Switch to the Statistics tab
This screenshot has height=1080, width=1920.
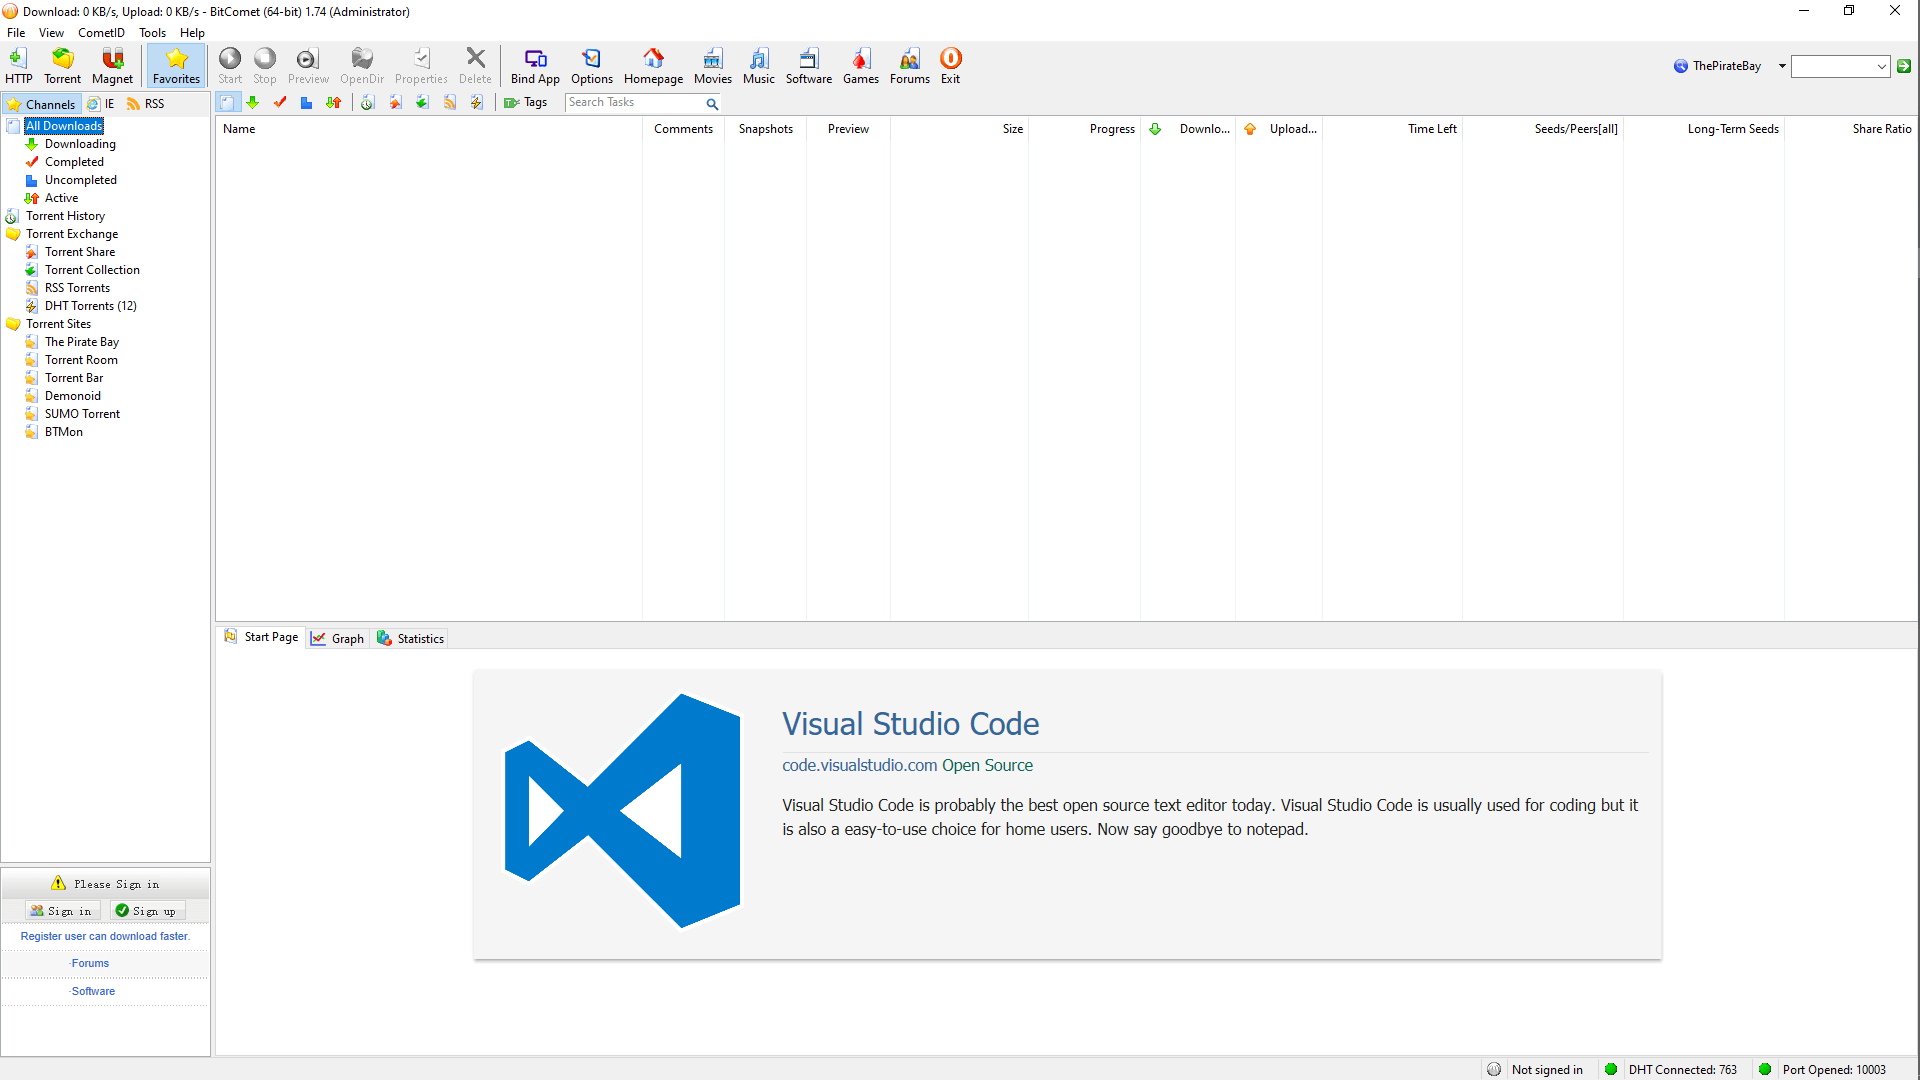[419, 638]
